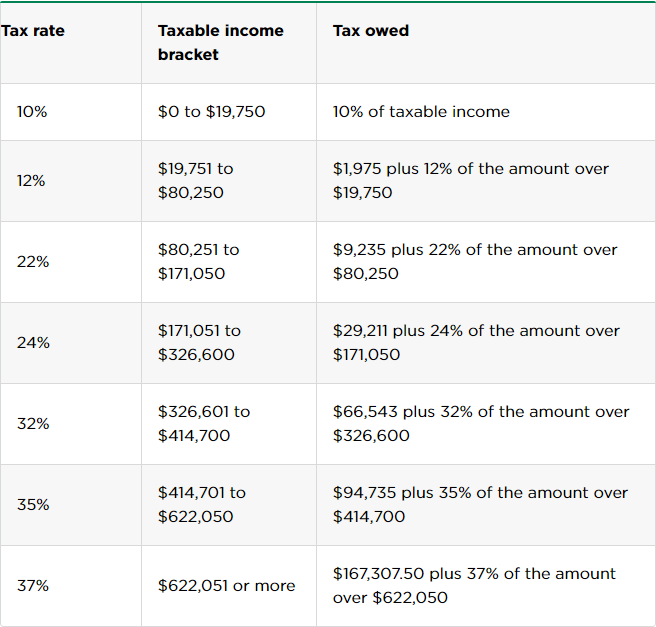
Task: Click the Tax owed column header
Action: point(371,31)
